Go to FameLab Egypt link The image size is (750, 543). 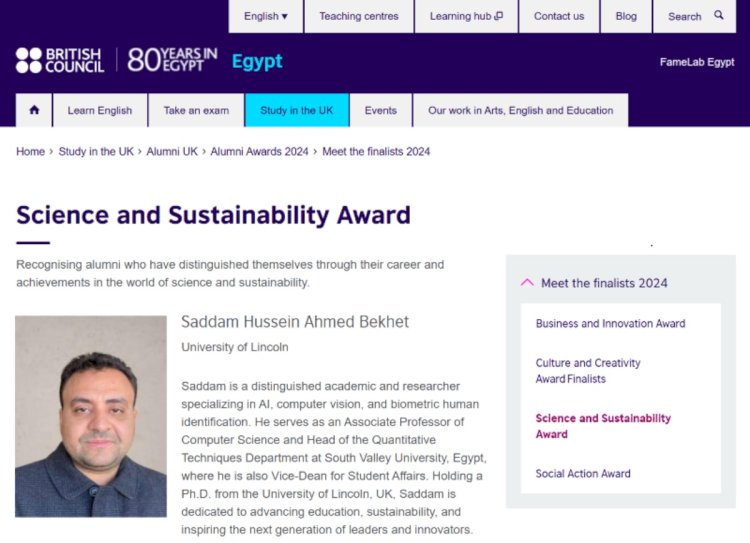[697, 62]
